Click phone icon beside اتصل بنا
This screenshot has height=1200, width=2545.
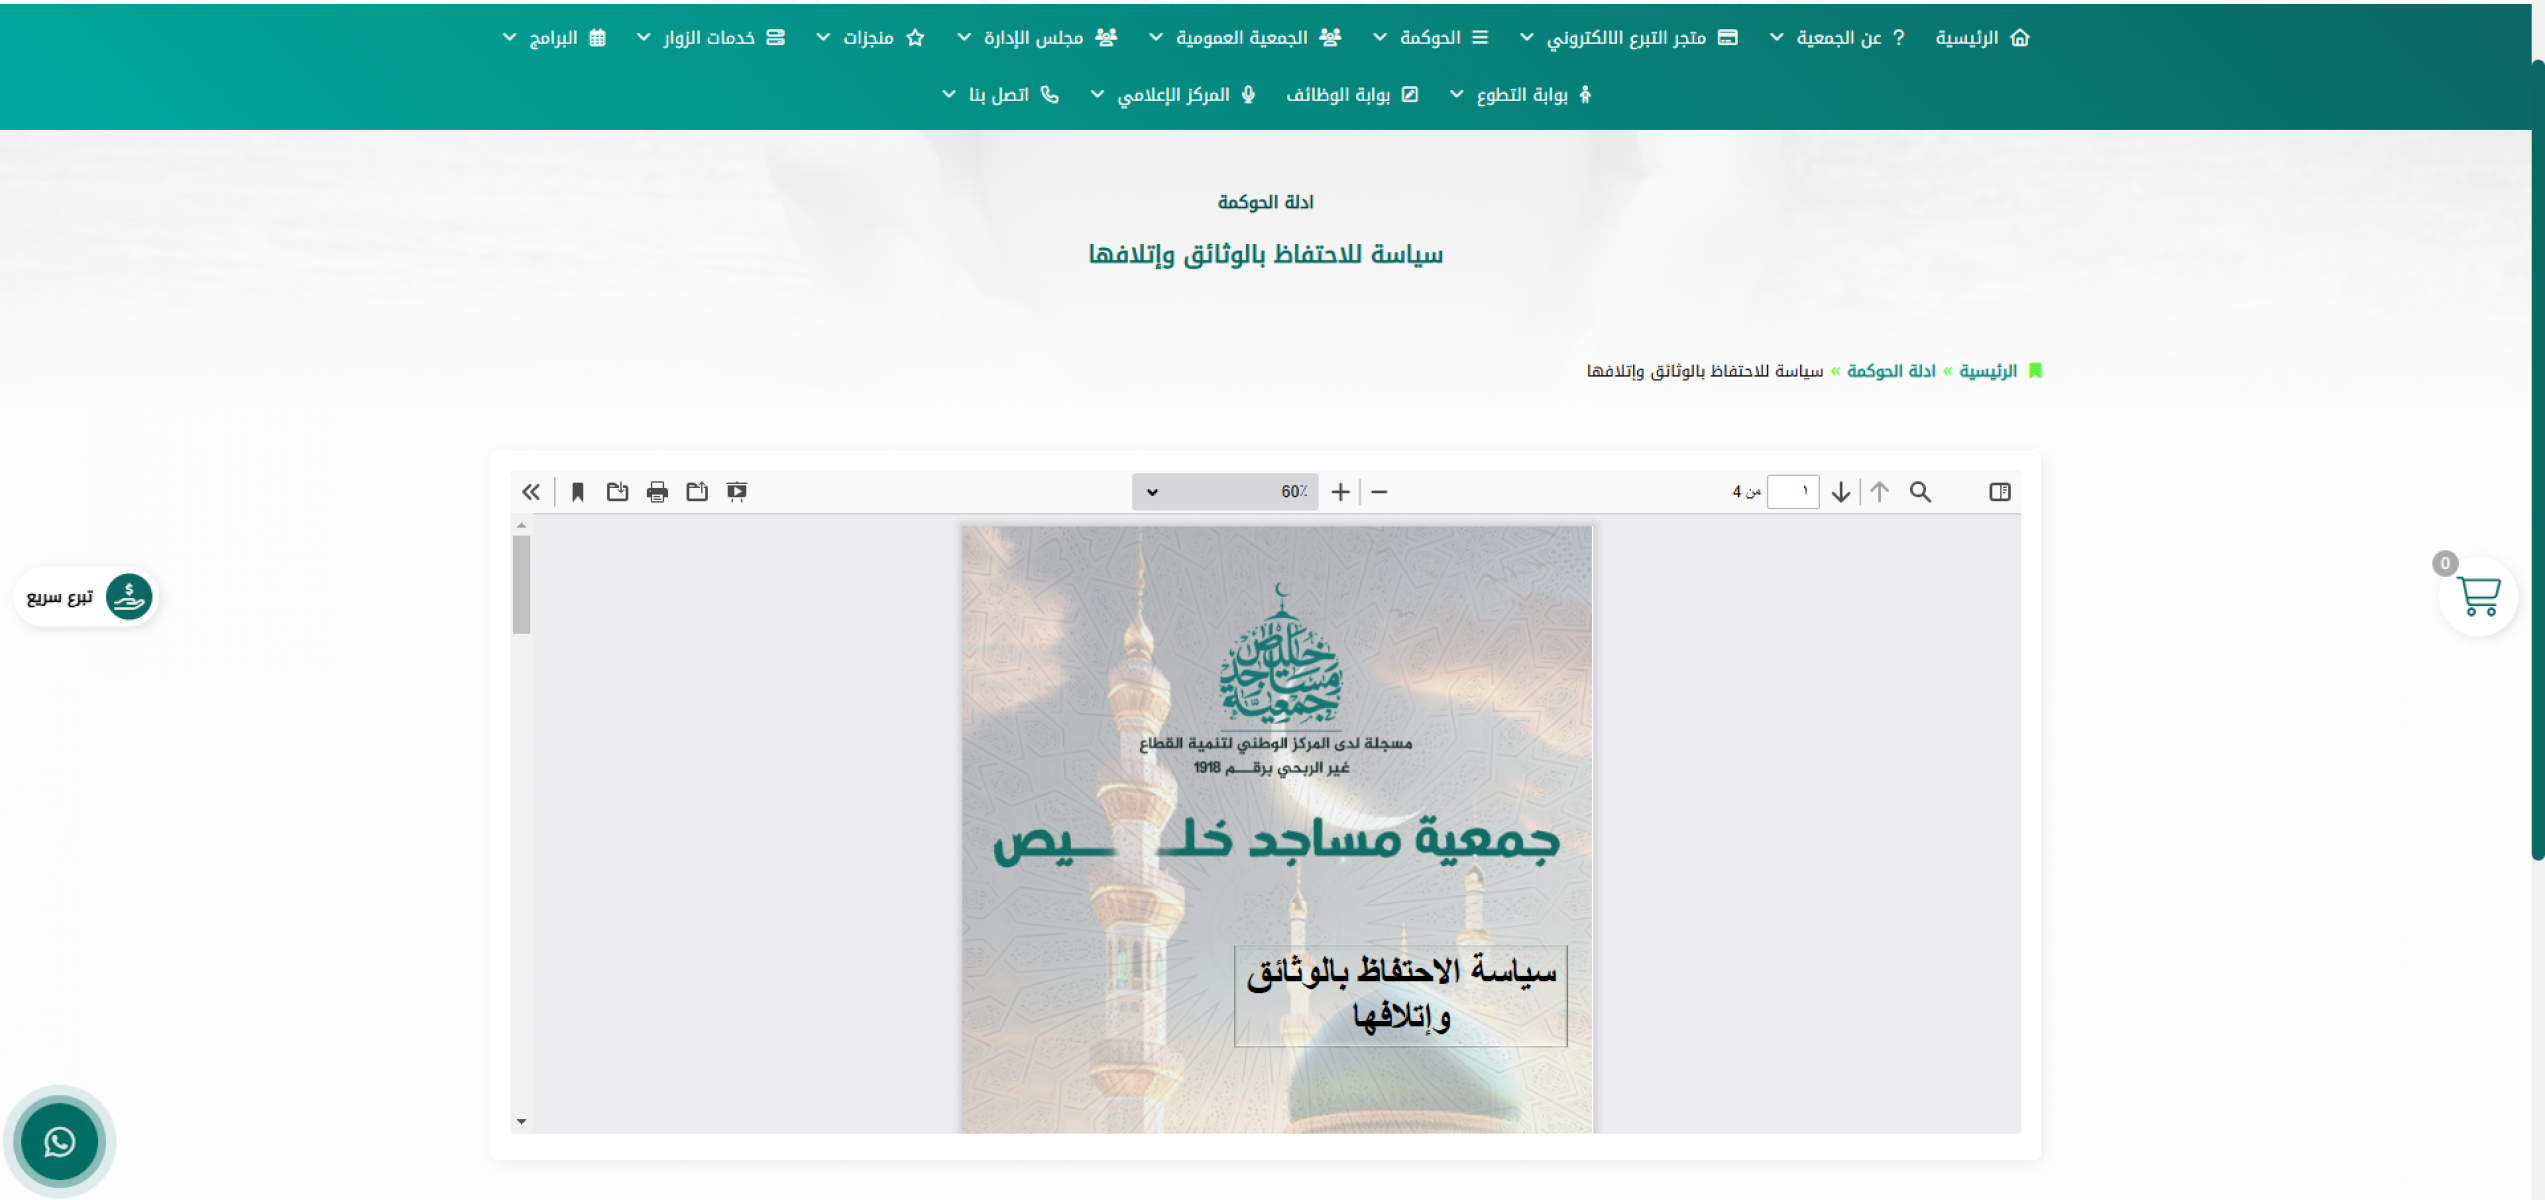tap(1049, 95)
